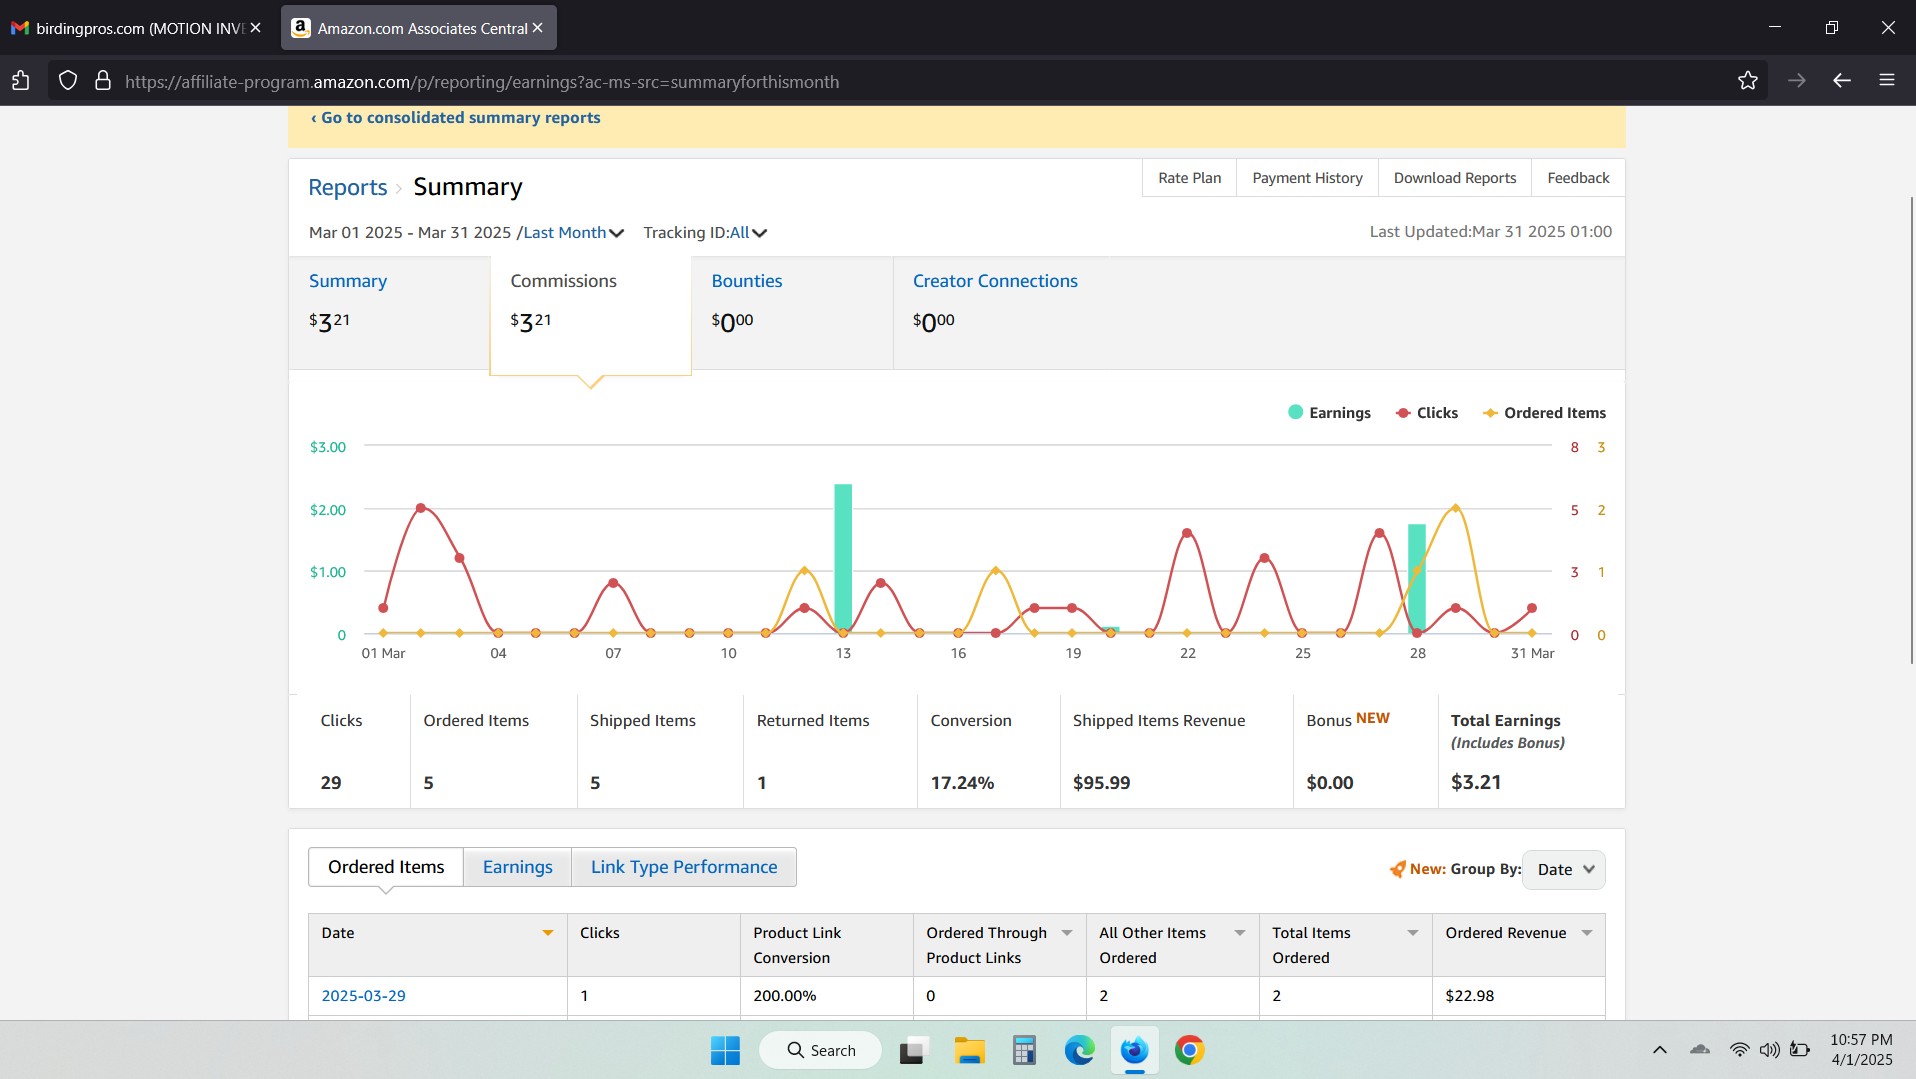Open the 2025-03-29 date row link
The image size is (1916, 1079).
click(x=363, y=996)
